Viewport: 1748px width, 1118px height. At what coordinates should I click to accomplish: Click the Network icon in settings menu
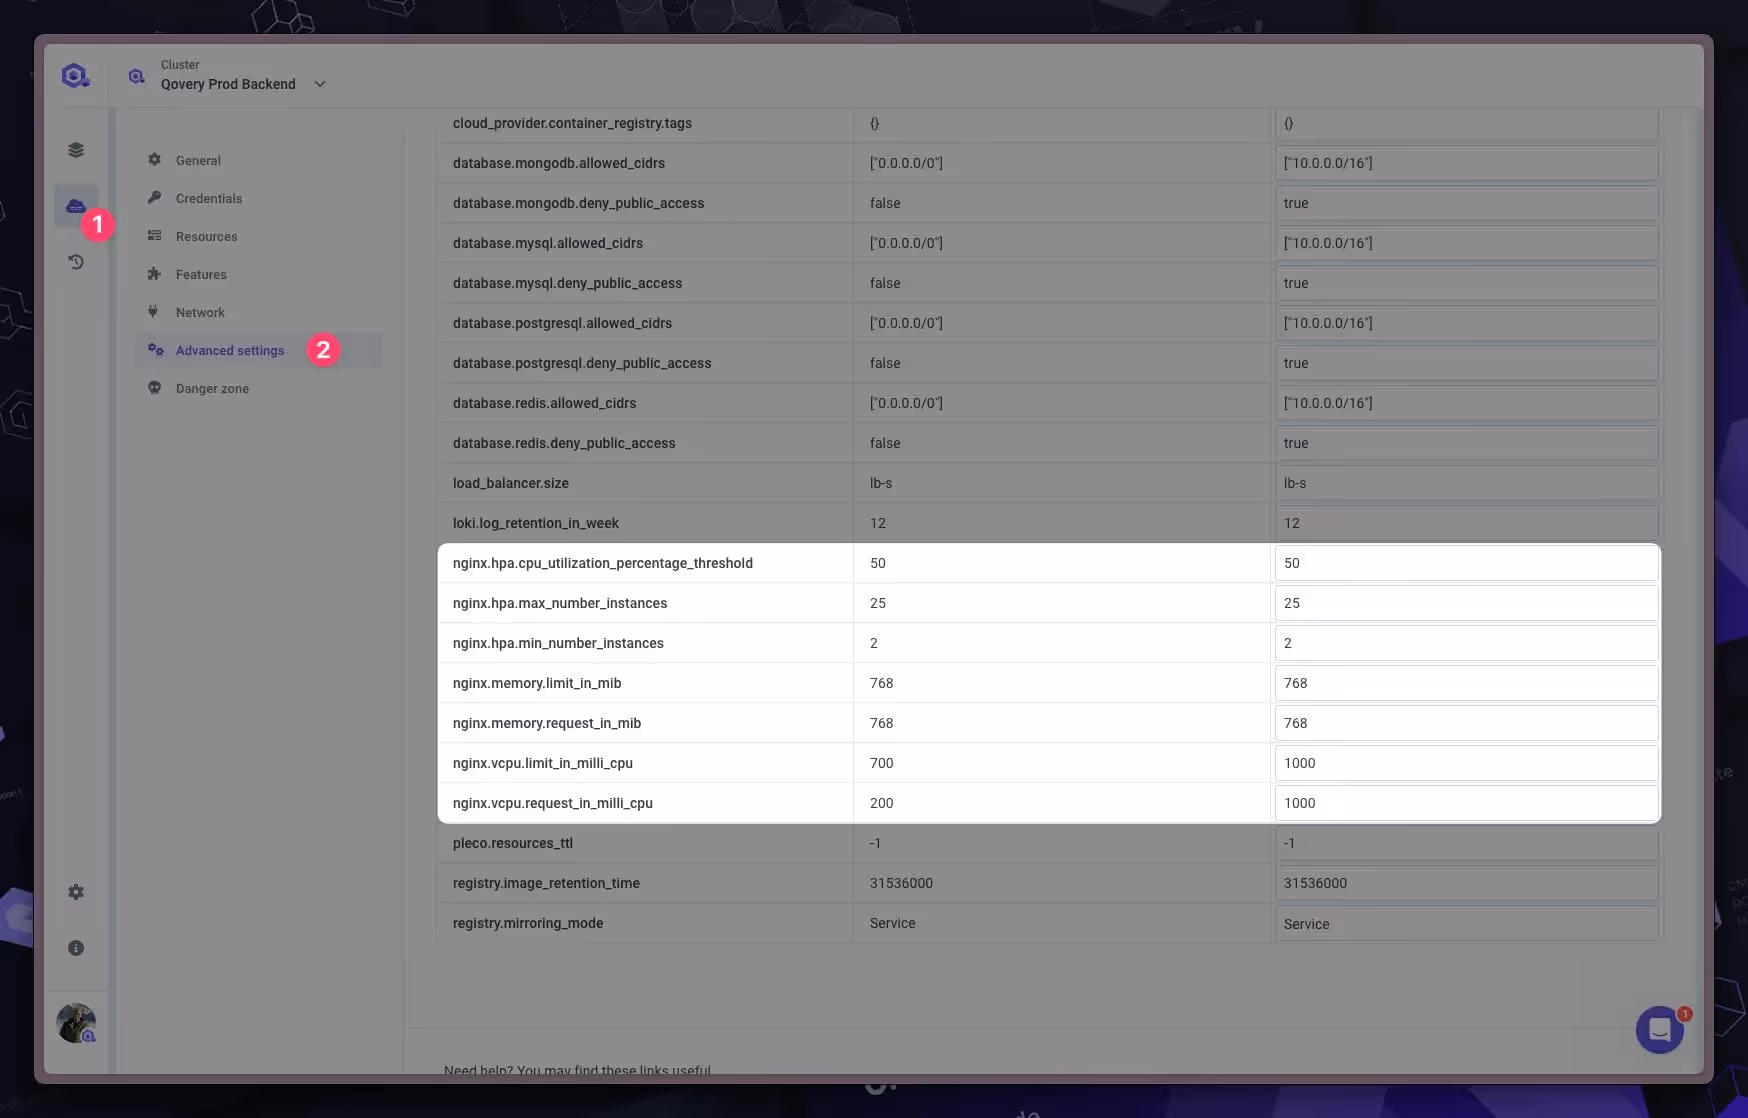tap(153, 312)
